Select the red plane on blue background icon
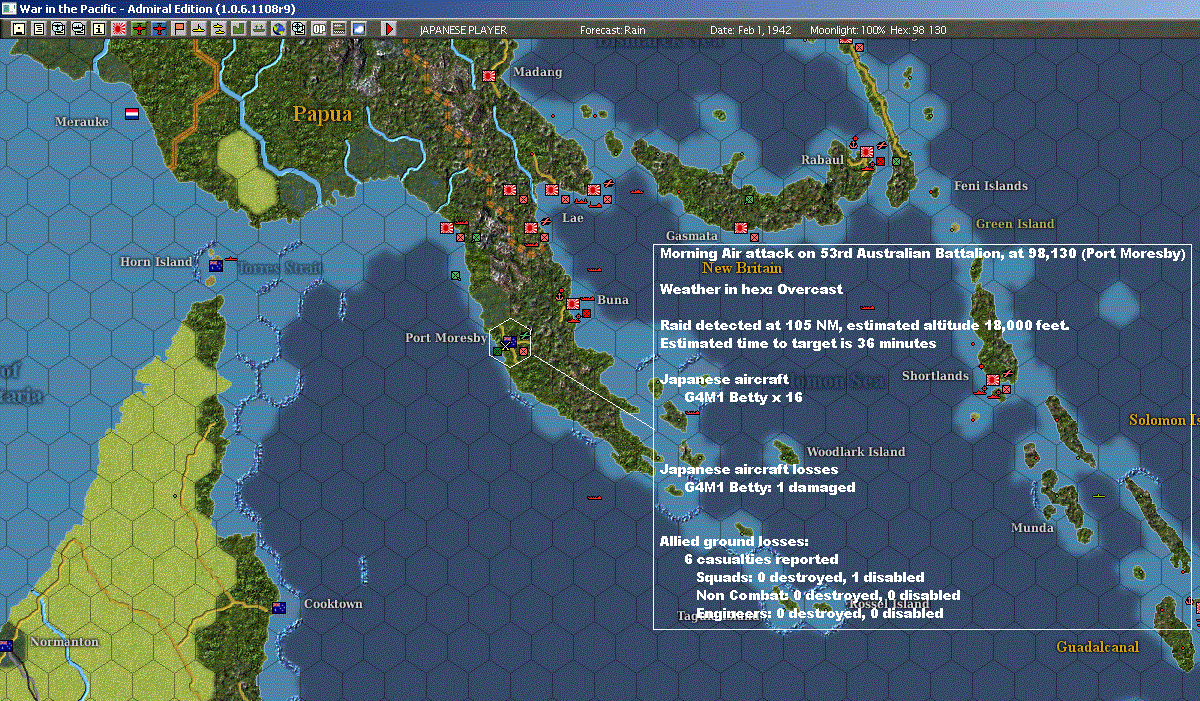1200x701 pixels. pyautogui.click(x=159, y=29)
